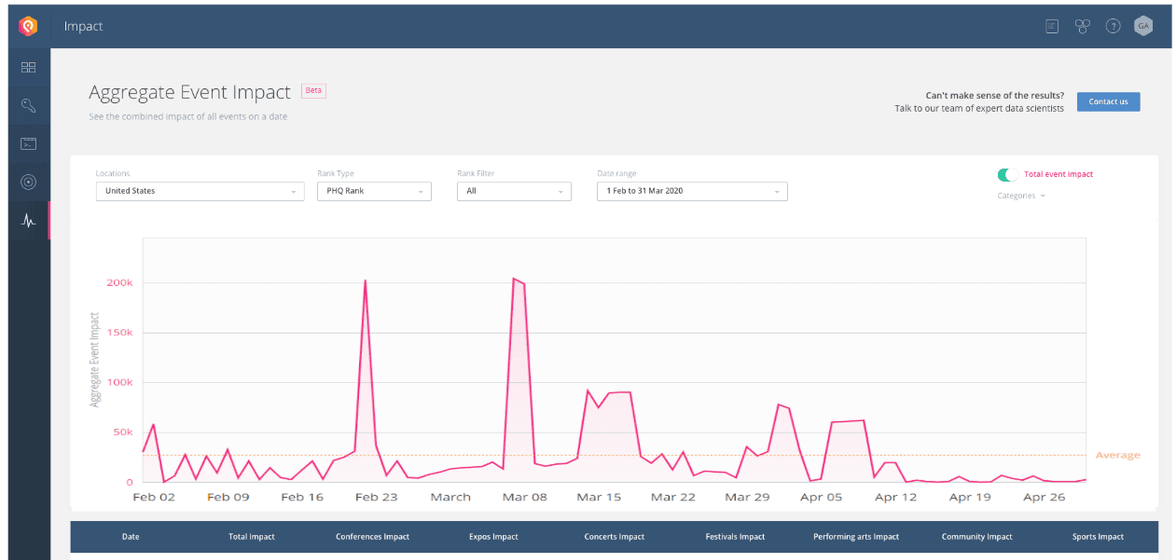Open the Date range dropdown
This screenshot has width=1176, height=560.
(692, 191)
